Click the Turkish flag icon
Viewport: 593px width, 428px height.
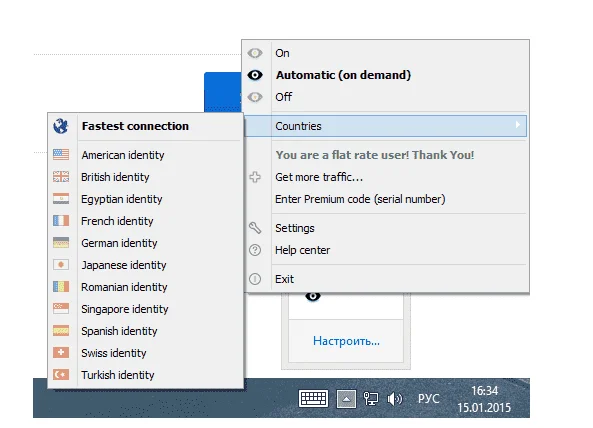pos(61,374)
